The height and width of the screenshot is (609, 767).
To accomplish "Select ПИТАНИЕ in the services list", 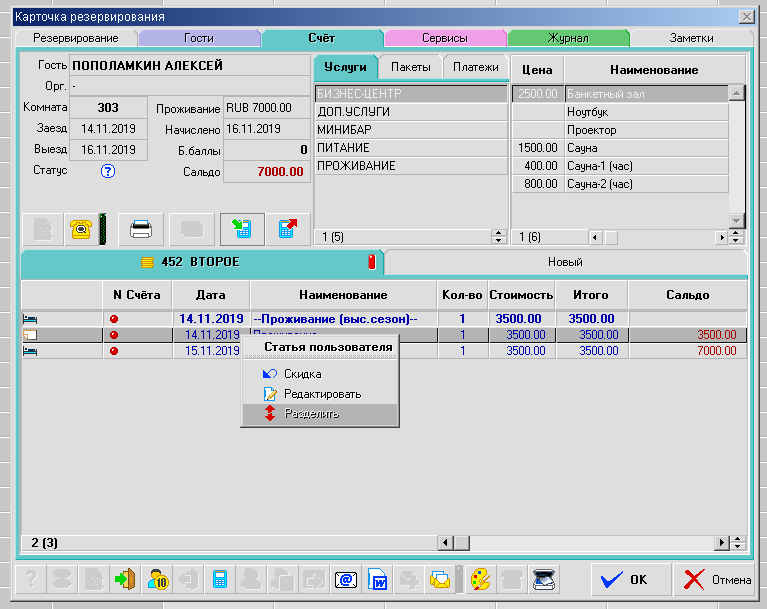I will (x=344, y=148).
